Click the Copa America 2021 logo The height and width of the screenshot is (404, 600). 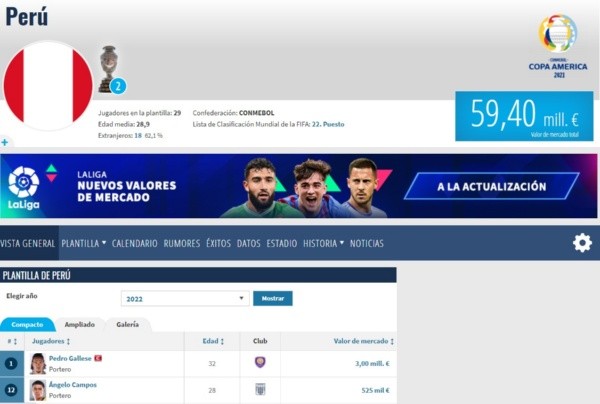click(558, 46)
